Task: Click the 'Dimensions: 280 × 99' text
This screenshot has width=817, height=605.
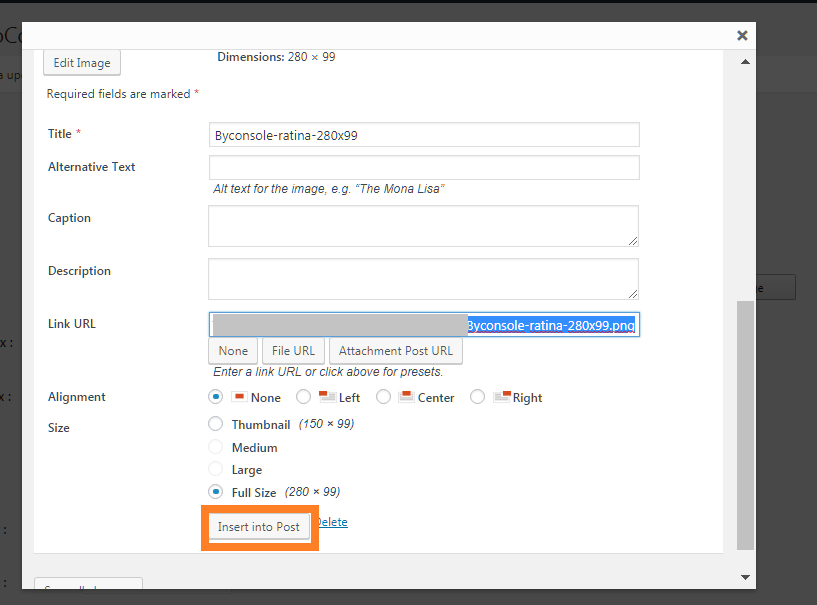Action: point(276,57)
